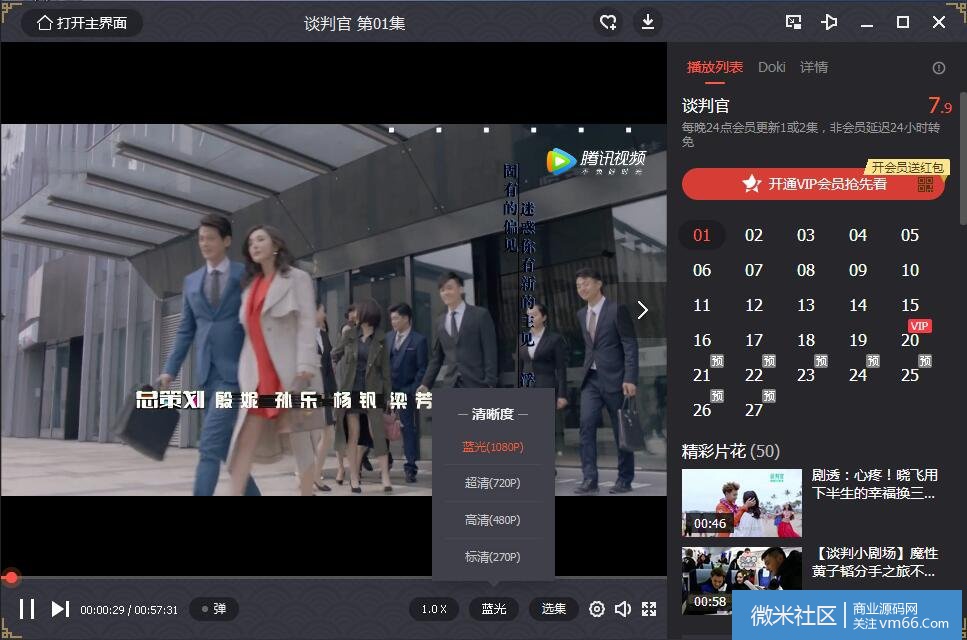Pin the player window on top
This screenshot has height=640, width=967.
click(829, 23)
